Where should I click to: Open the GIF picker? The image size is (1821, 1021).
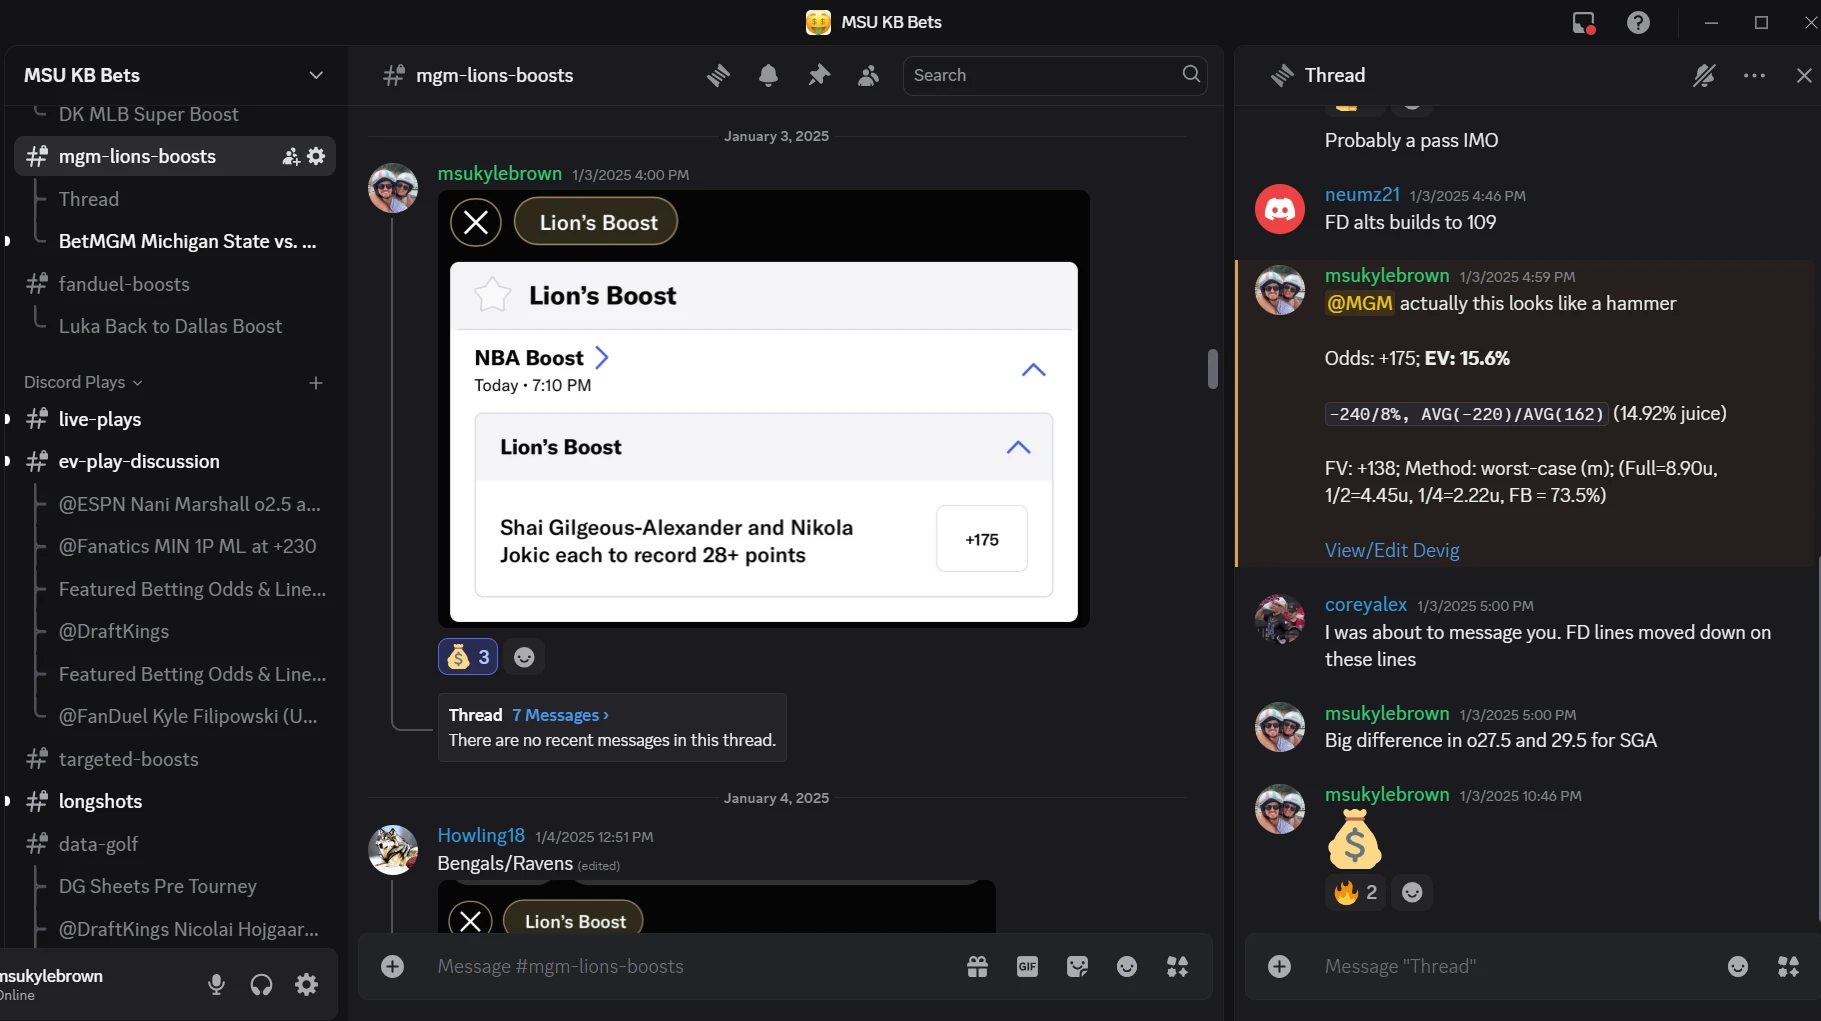[1027, 966]
